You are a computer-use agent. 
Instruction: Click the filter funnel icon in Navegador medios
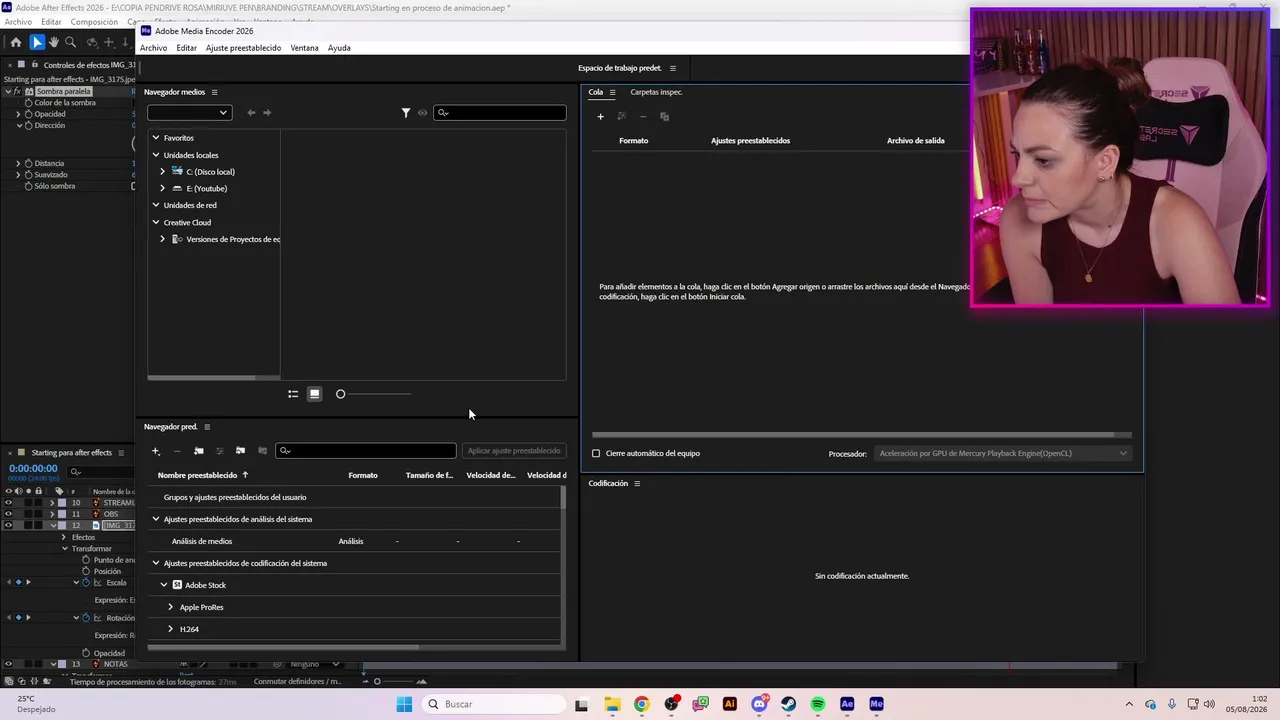[406, 113]
